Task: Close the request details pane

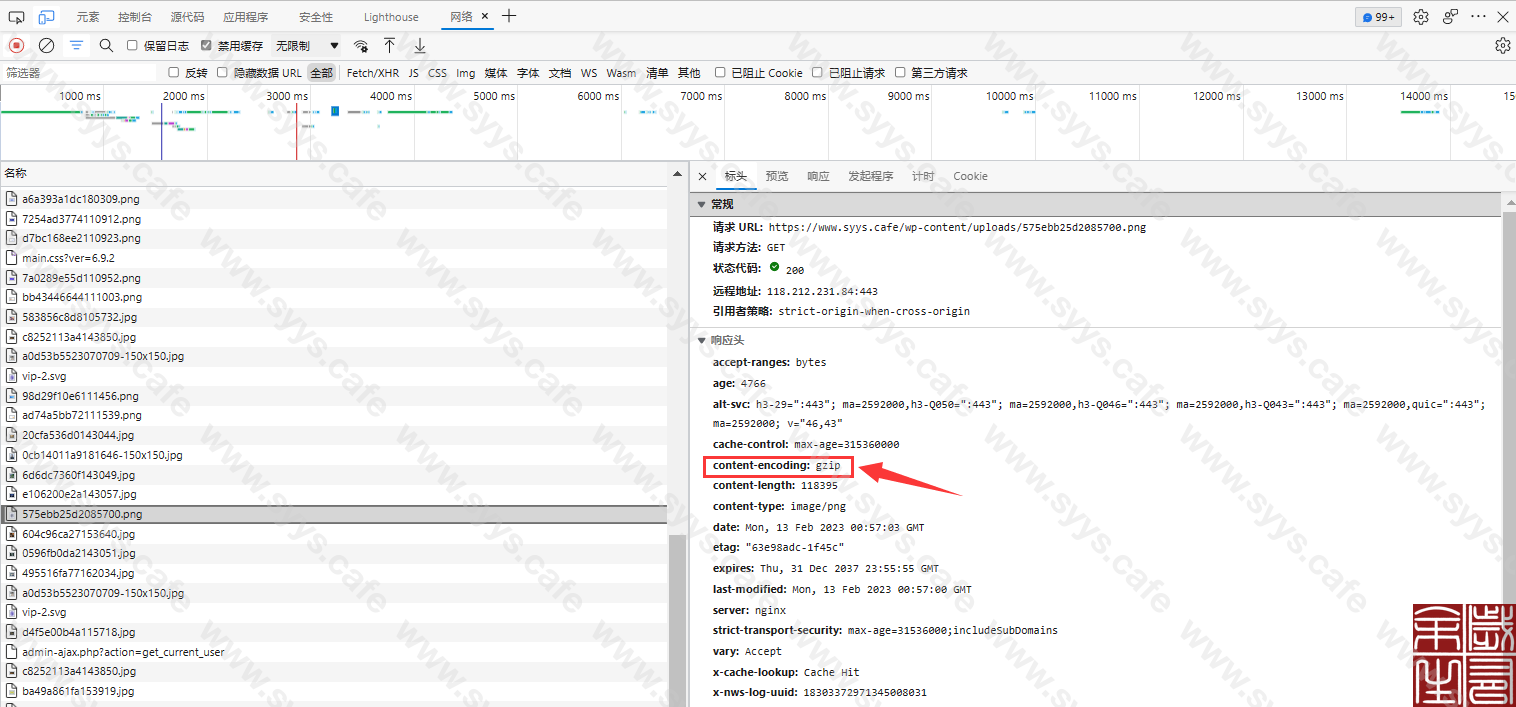Action: tap(702, 176)
